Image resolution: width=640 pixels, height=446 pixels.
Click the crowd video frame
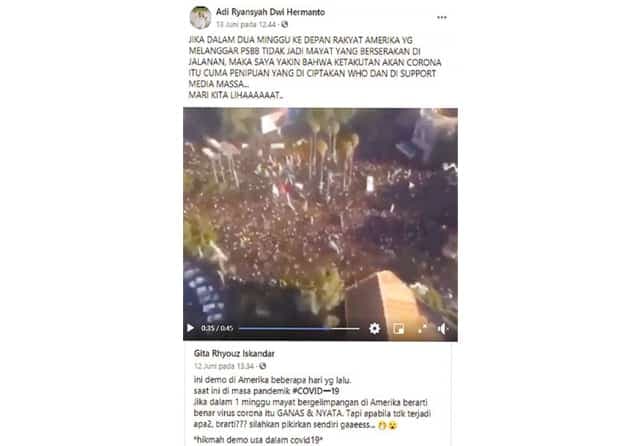click(x=320, y=214)
